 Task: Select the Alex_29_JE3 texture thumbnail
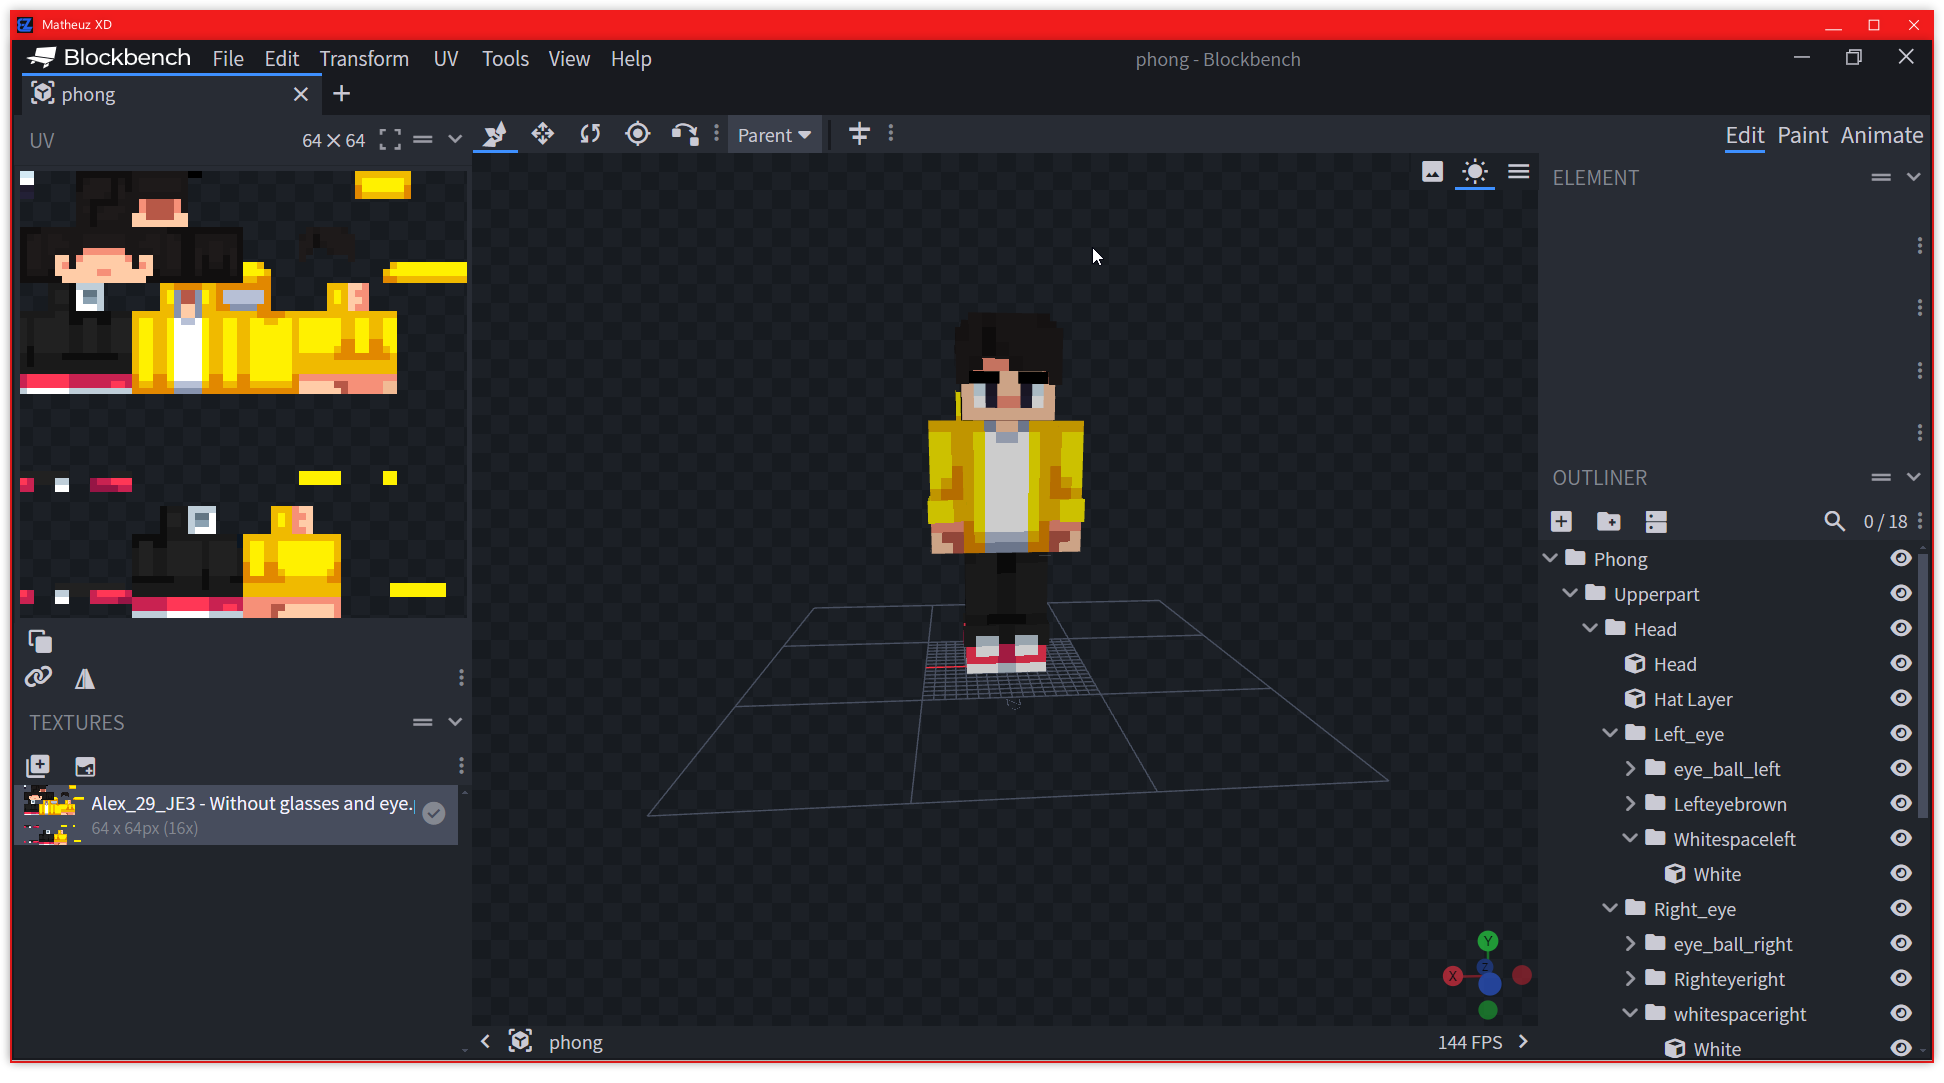pos(52,813)
